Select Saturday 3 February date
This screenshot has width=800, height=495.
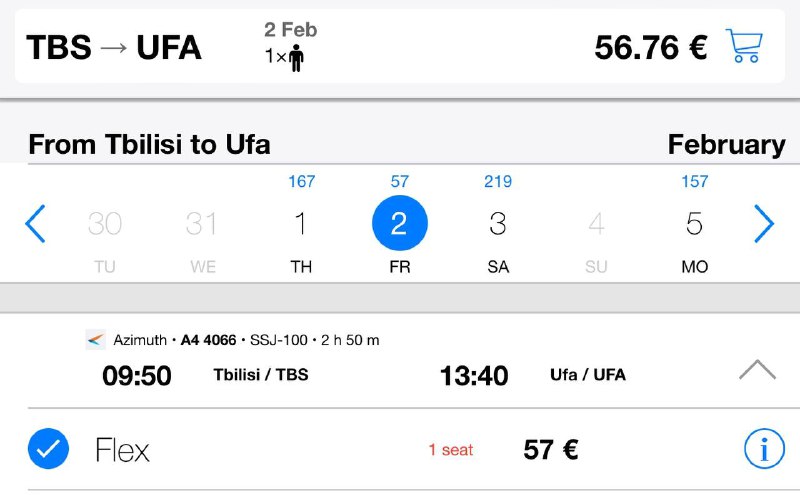click(497, 224)
